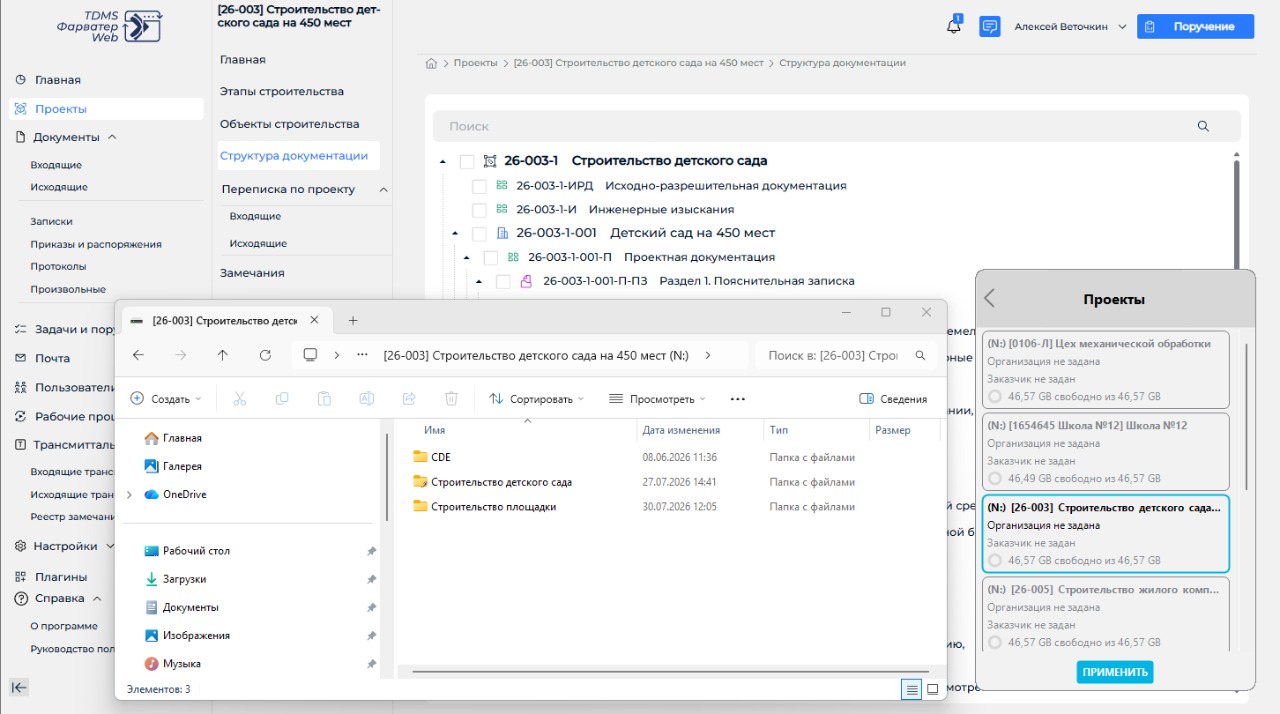Image resolution: width=1280 pixels, height=714 pixels.
Task: Open the Сортировать dropdown in Explorer
Action: tap(537, 398)
